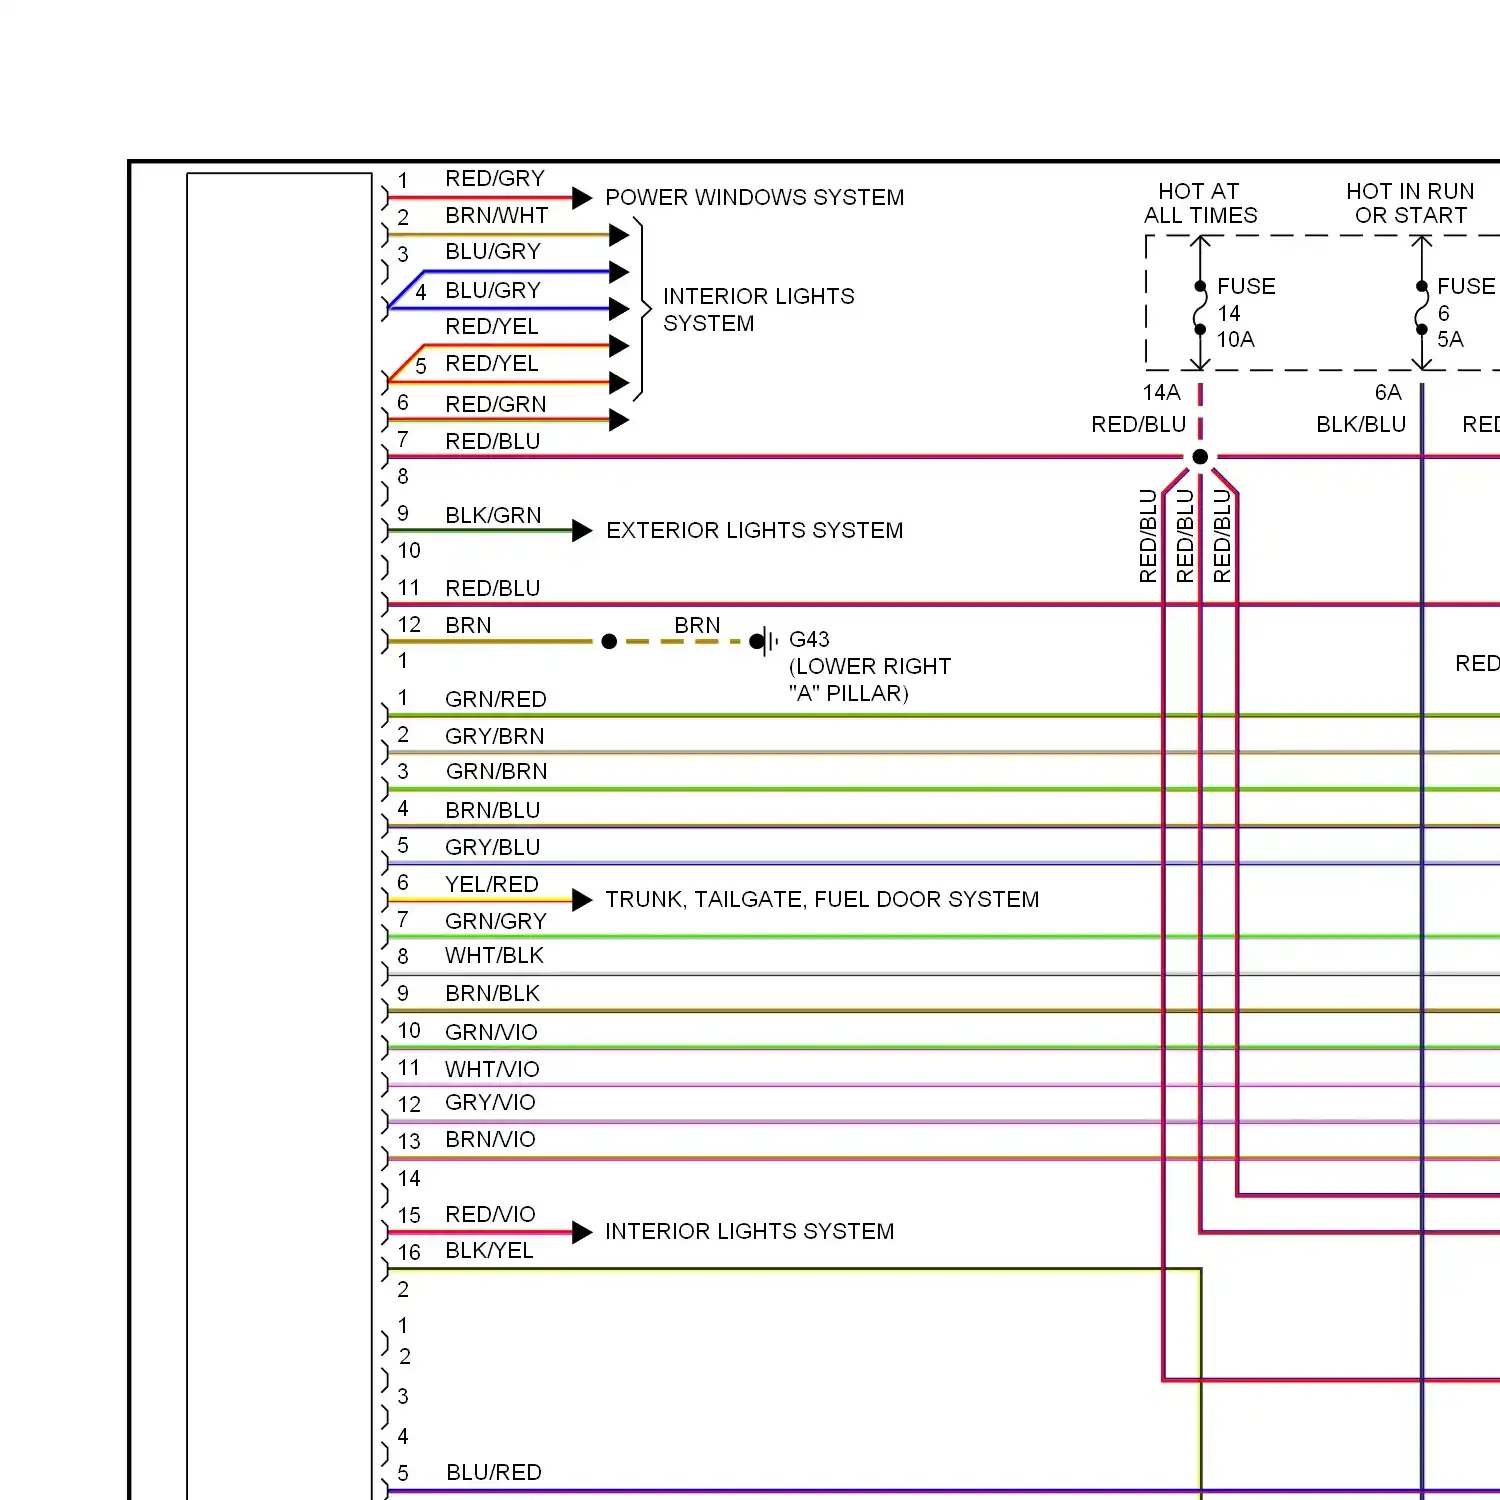
Task: Click the BLK/YEL wire label
Action: coord(489,1250)
